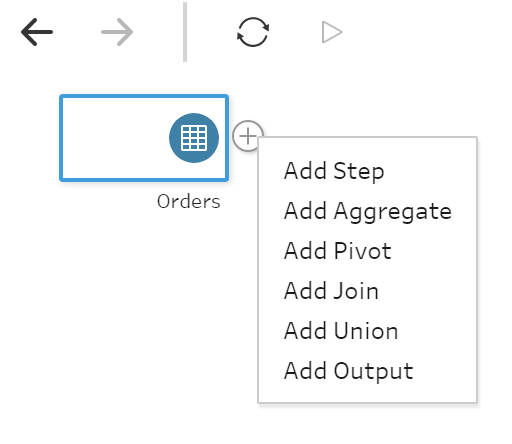512x444 pixels.
Task: Refresh the flow with circular arrows icon
Action: (x=253, y=32)
